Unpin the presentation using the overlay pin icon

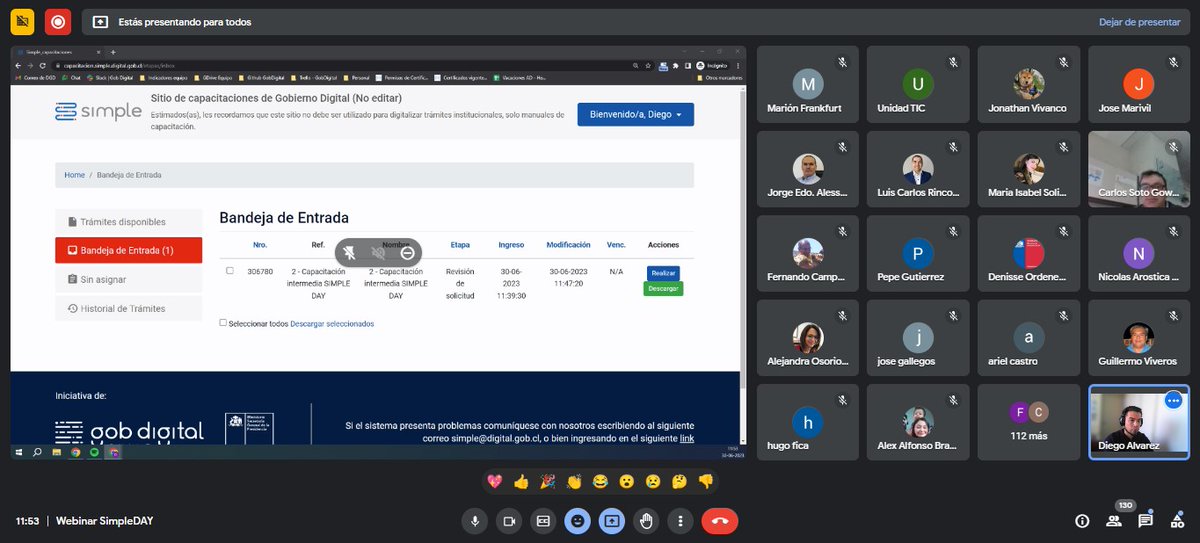point(351,253)
